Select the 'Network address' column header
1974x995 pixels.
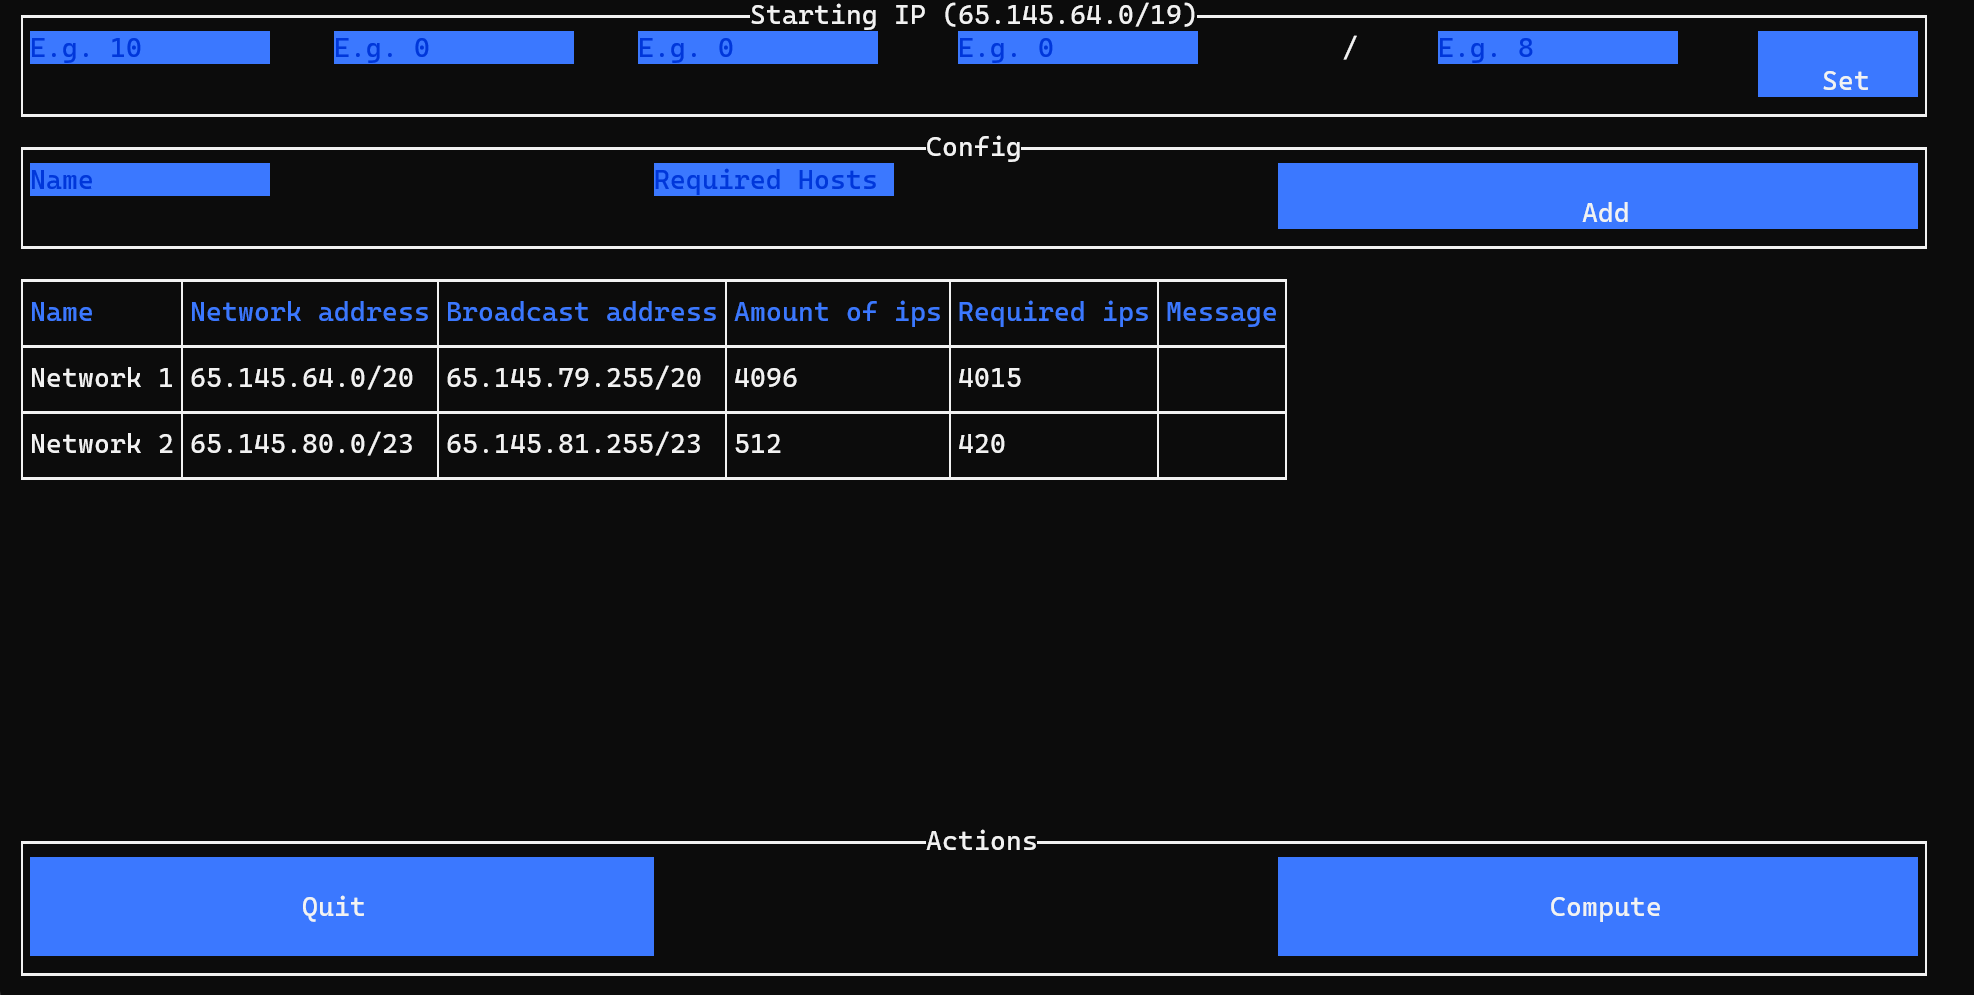click(x=309, y=312)
